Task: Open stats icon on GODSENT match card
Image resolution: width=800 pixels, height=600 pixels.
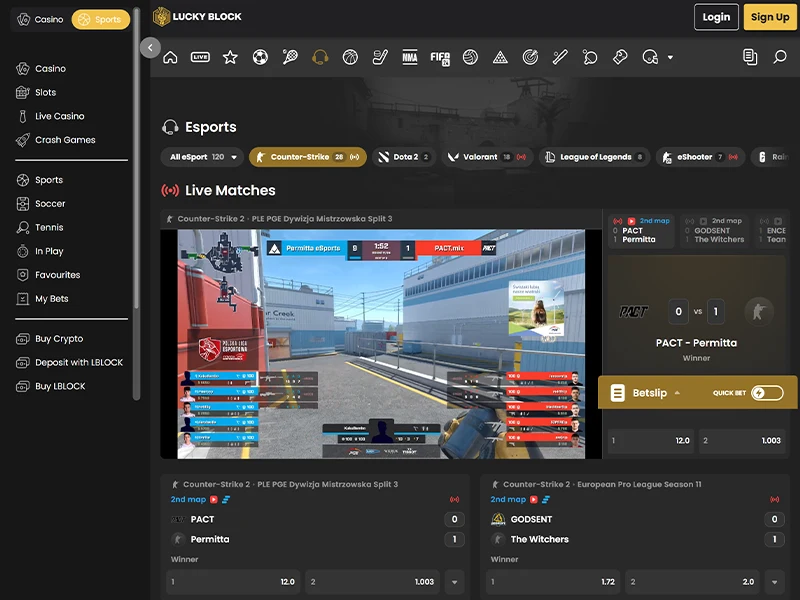Action: click(546, 499)
